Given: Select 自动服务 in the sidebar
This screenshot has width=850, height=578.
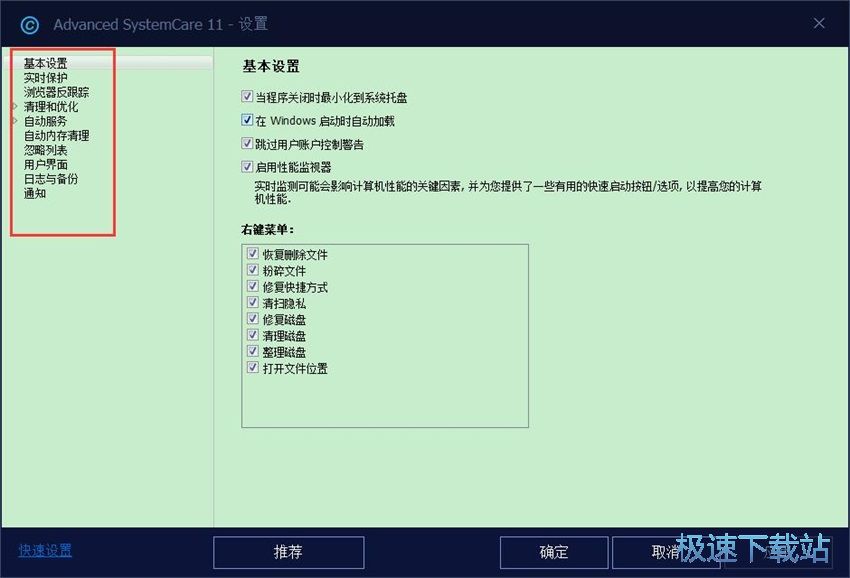Looking at the screenshot, I should [x=46, y=121].
